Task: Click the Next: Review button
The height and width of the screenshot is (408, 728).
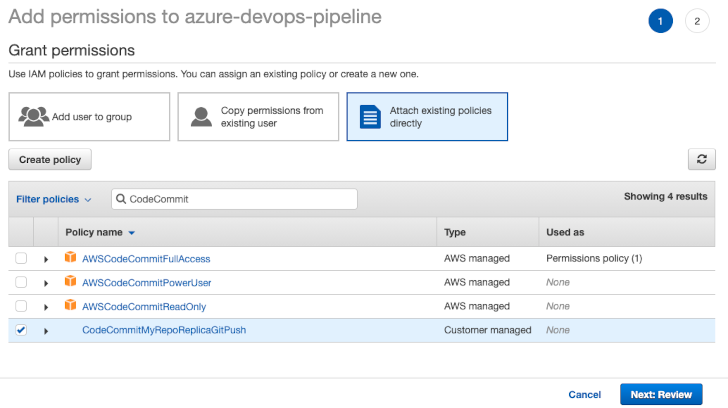Action: pos(661,394)
